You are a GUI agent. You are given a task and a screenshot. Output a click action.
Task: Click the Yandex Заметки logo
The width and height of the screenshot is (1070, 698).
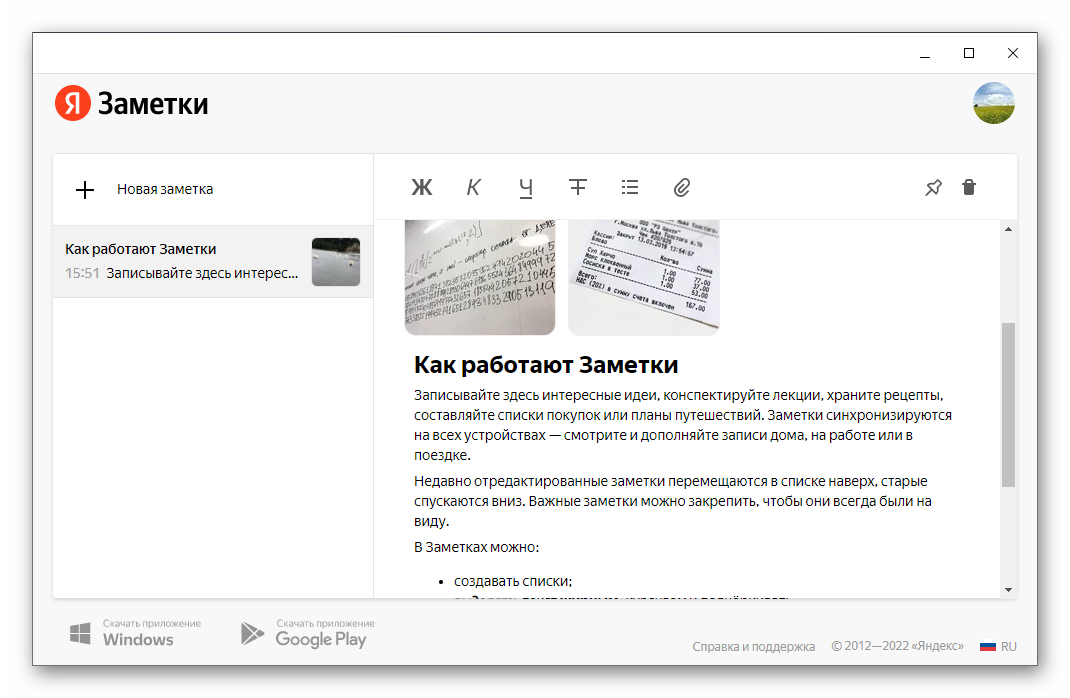[x=132, y=103]
